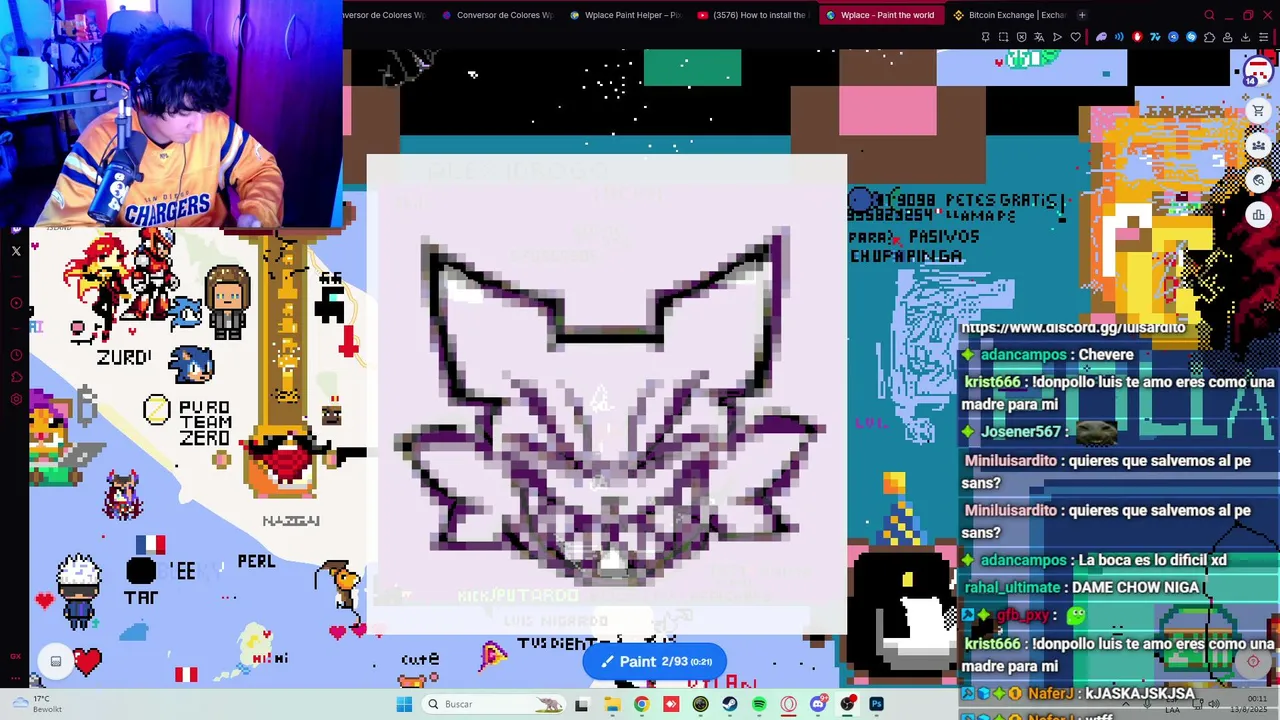
Task: Click the discord.gg/luisardito link in chat
Action: (x=1073, y=327)
